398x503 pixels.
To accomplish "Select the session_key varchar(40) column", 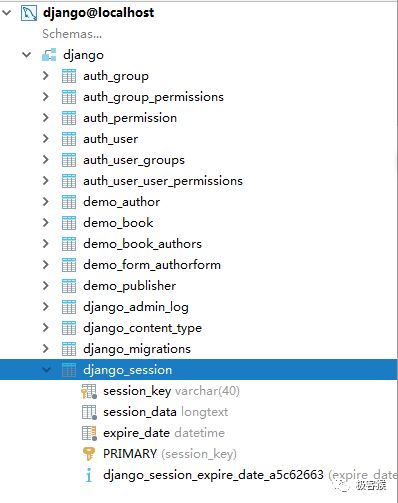I will (x=171, y=391).
